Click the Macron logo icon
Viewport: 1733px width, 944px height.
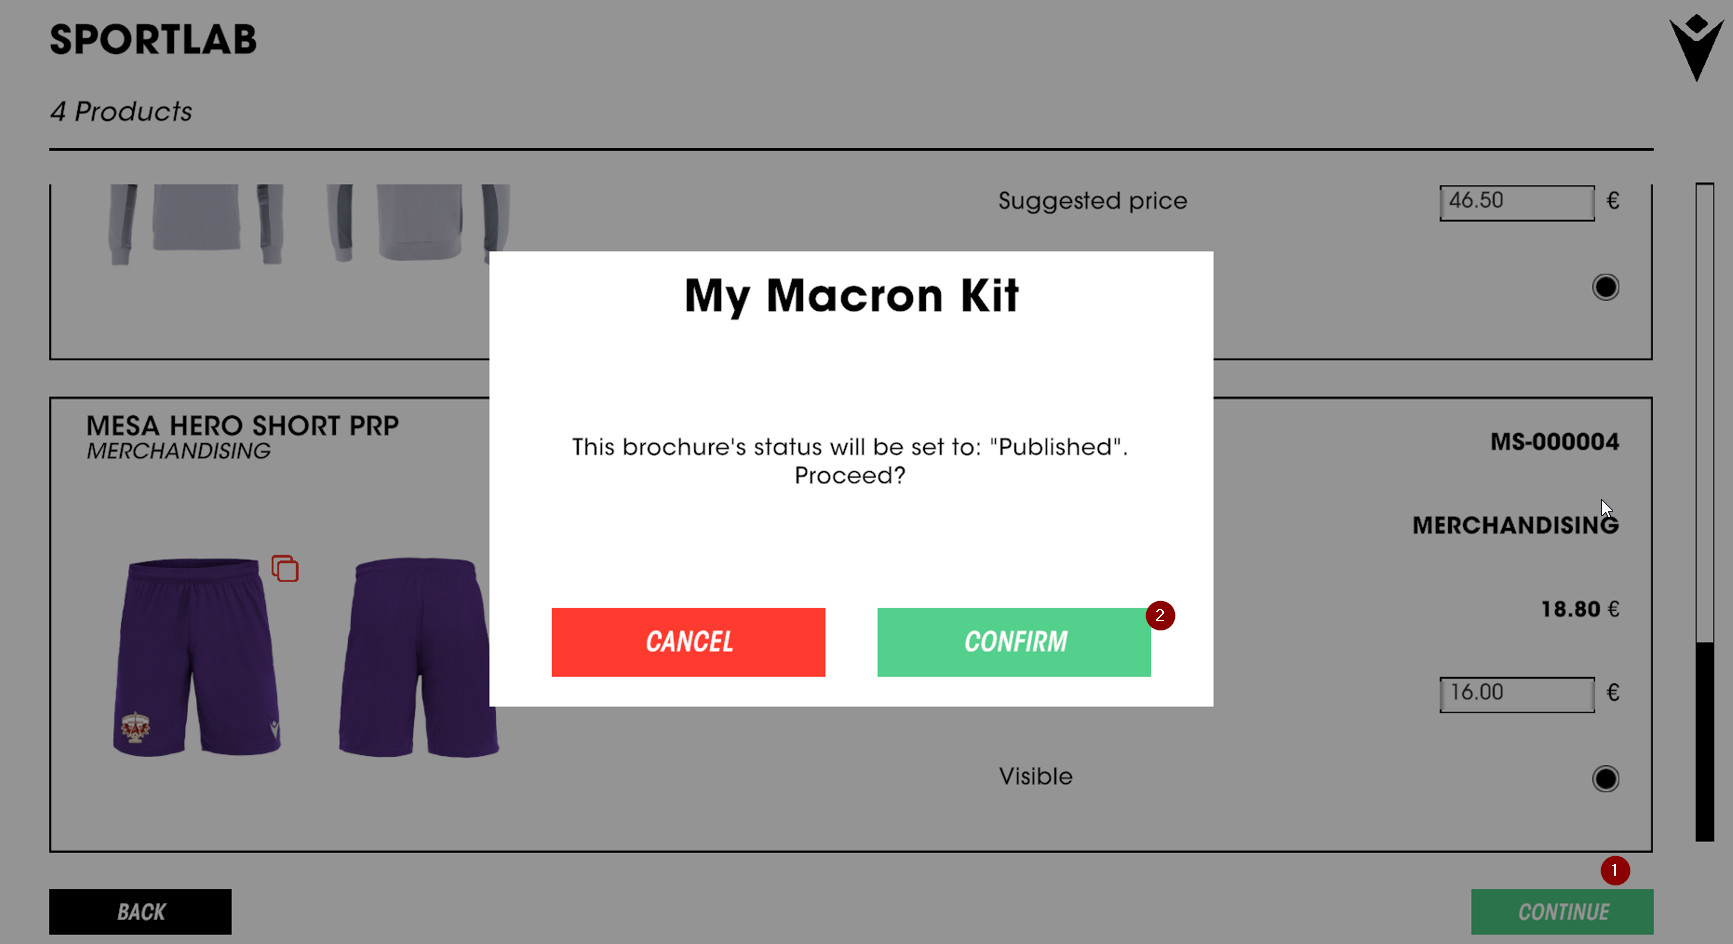pyautogui.click(x=1696, y=47)
